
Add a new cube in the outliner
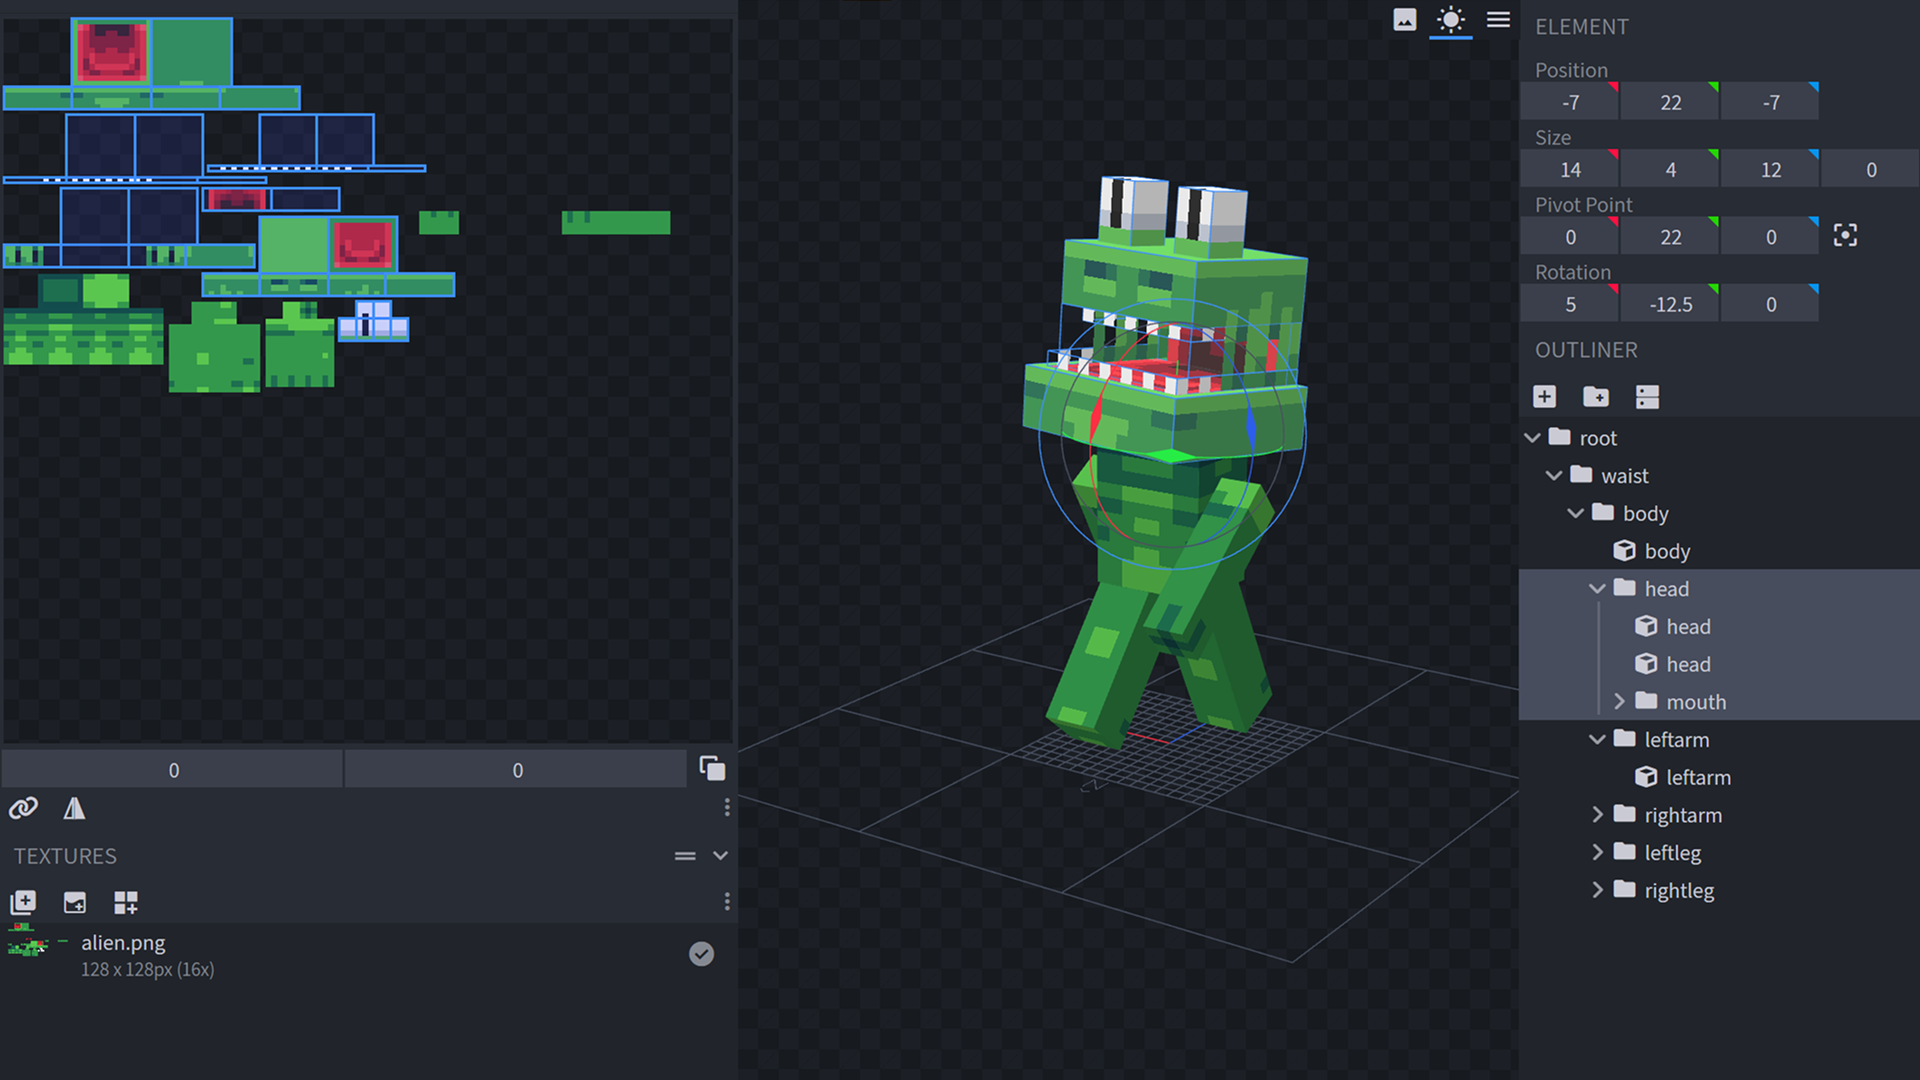tap(1544, 397)
